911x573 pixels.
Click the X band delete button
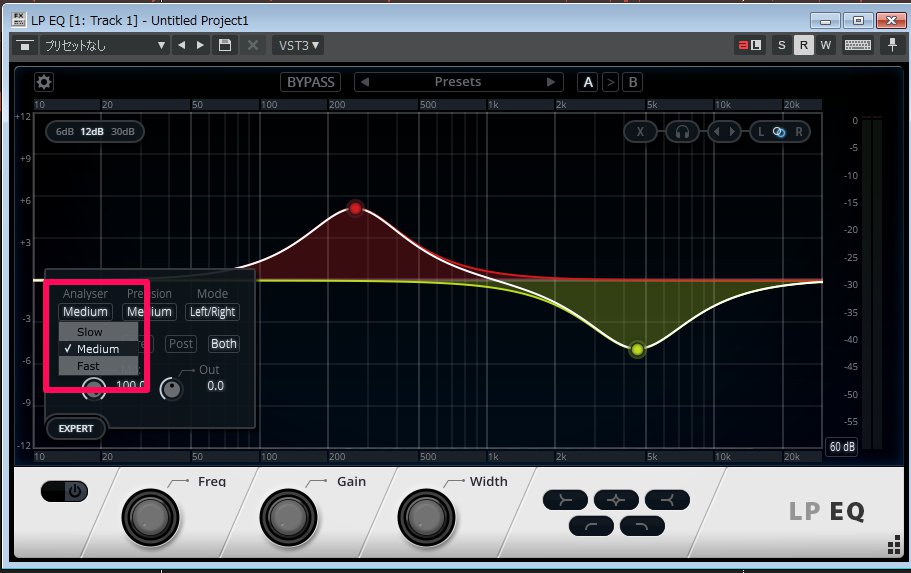(x=640, y=132)
